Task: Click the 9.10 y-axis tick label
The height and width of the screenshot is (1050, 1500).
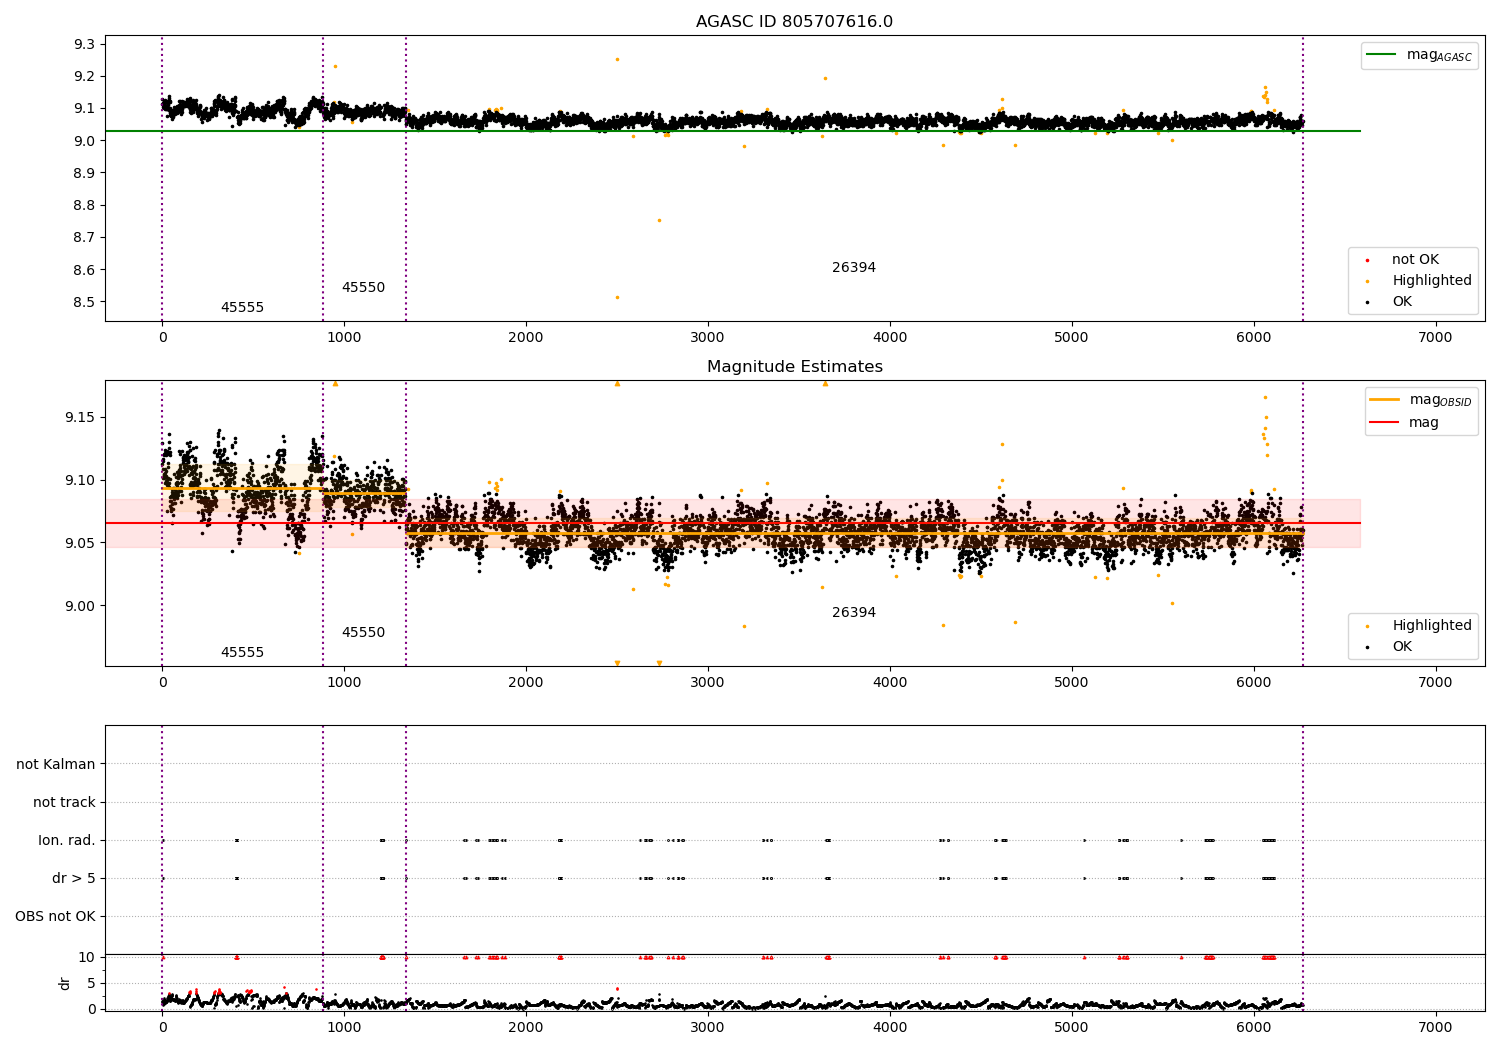Action: point(80,480)
